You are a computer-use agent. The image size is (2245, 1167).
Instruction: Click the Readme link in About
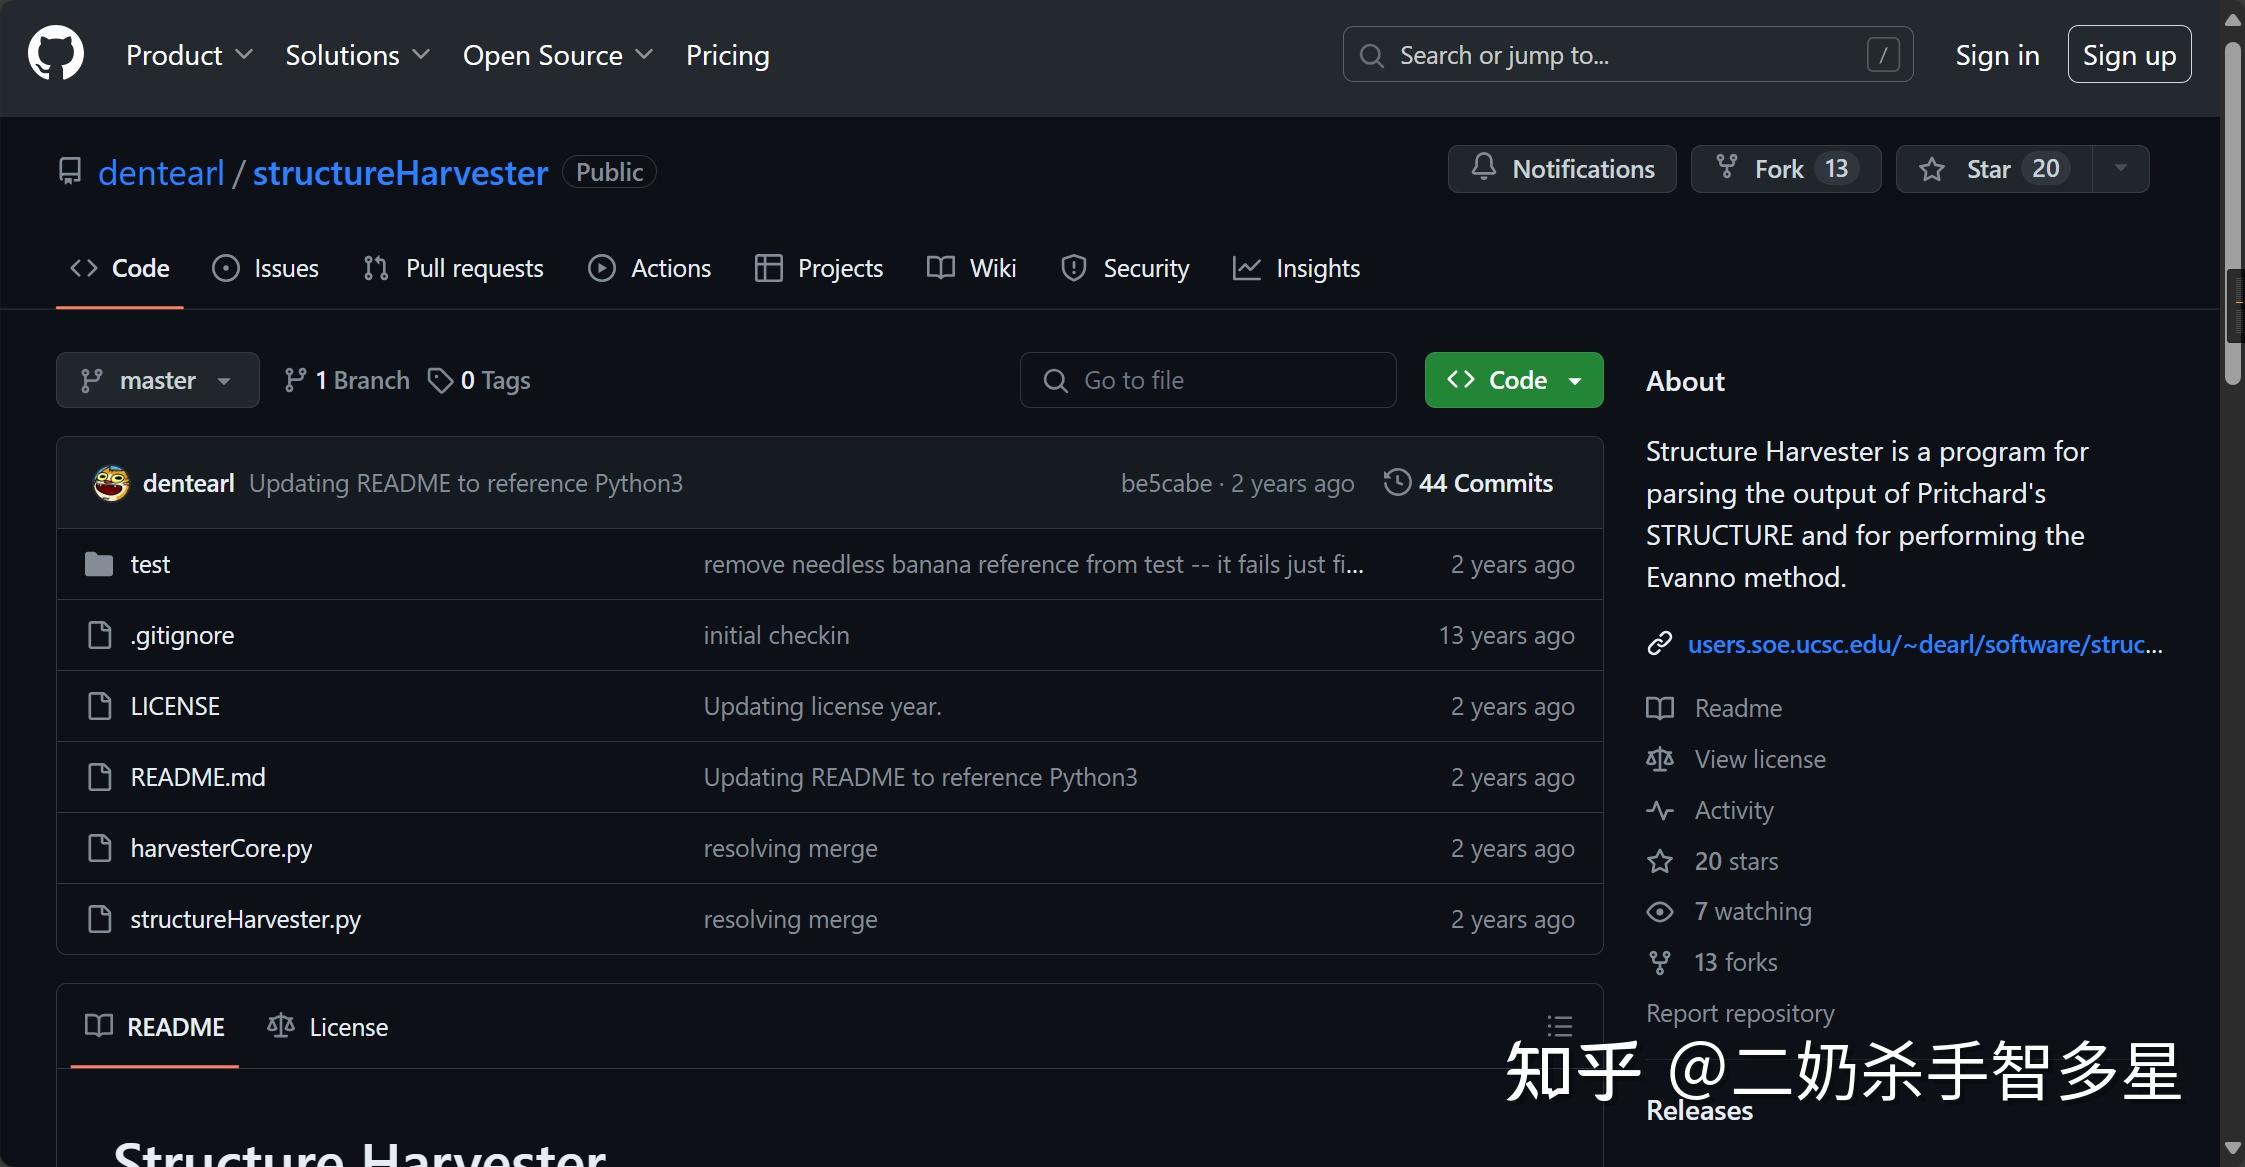1738,708
